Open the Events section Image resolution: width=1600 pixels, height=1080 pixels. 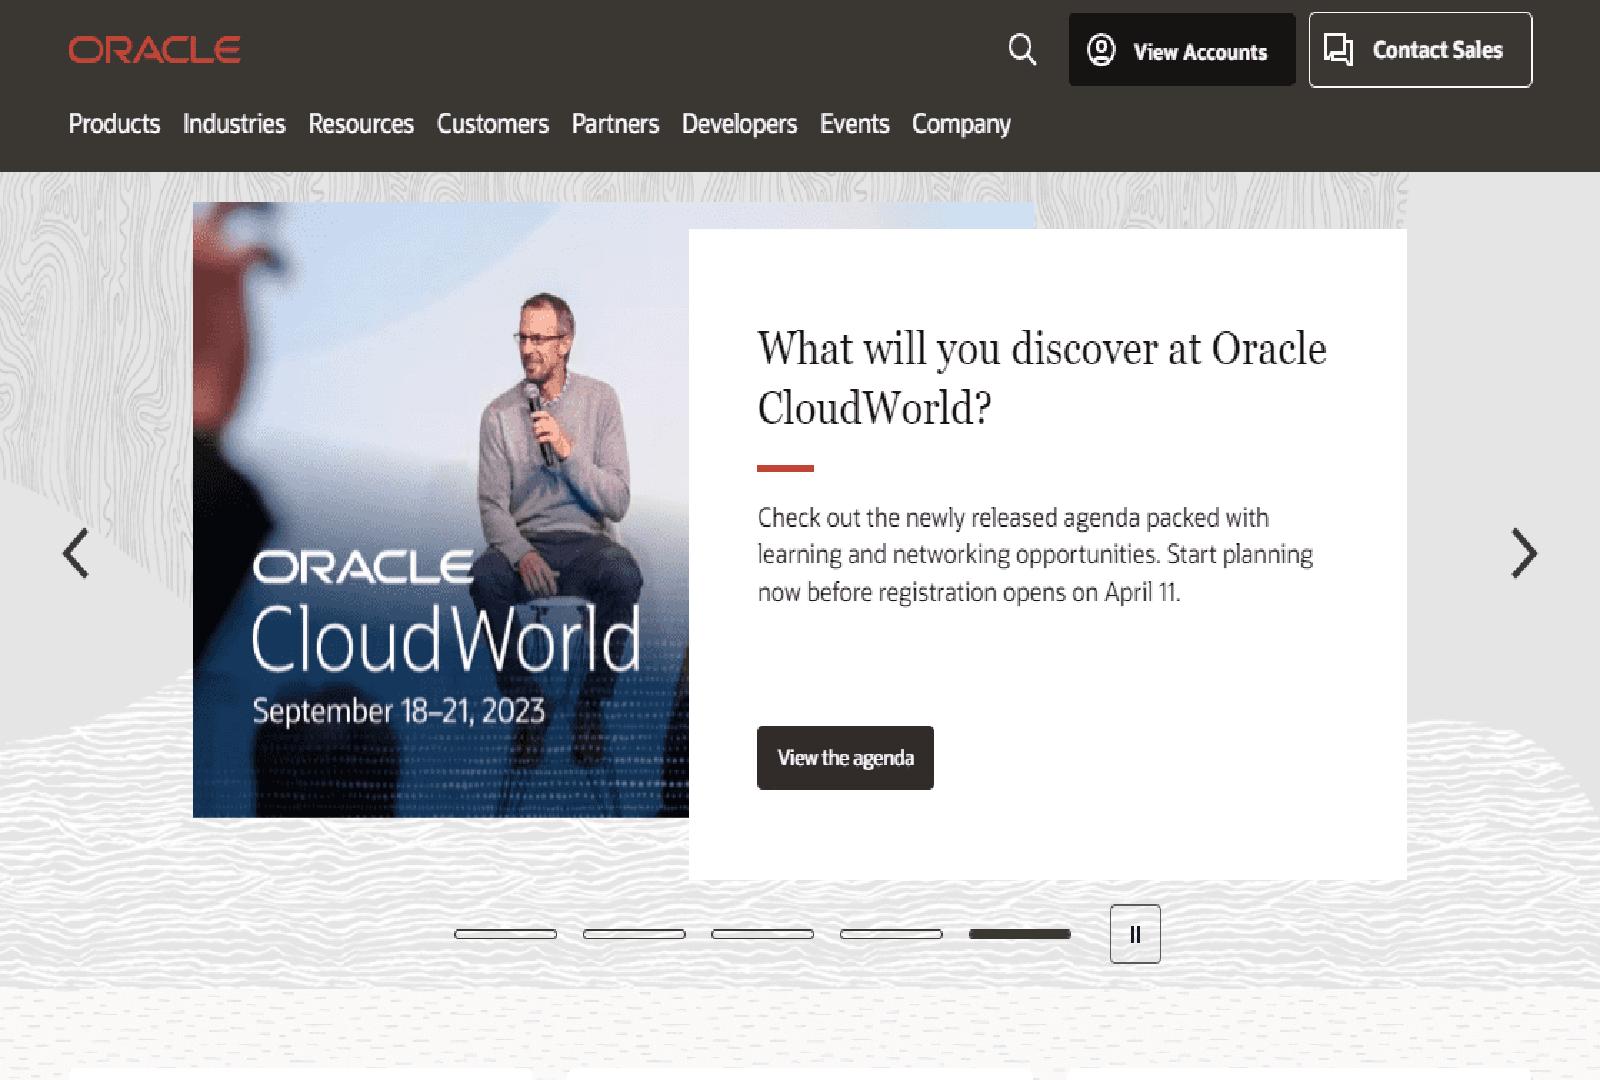pyautogui.click(x=854, y=124)
